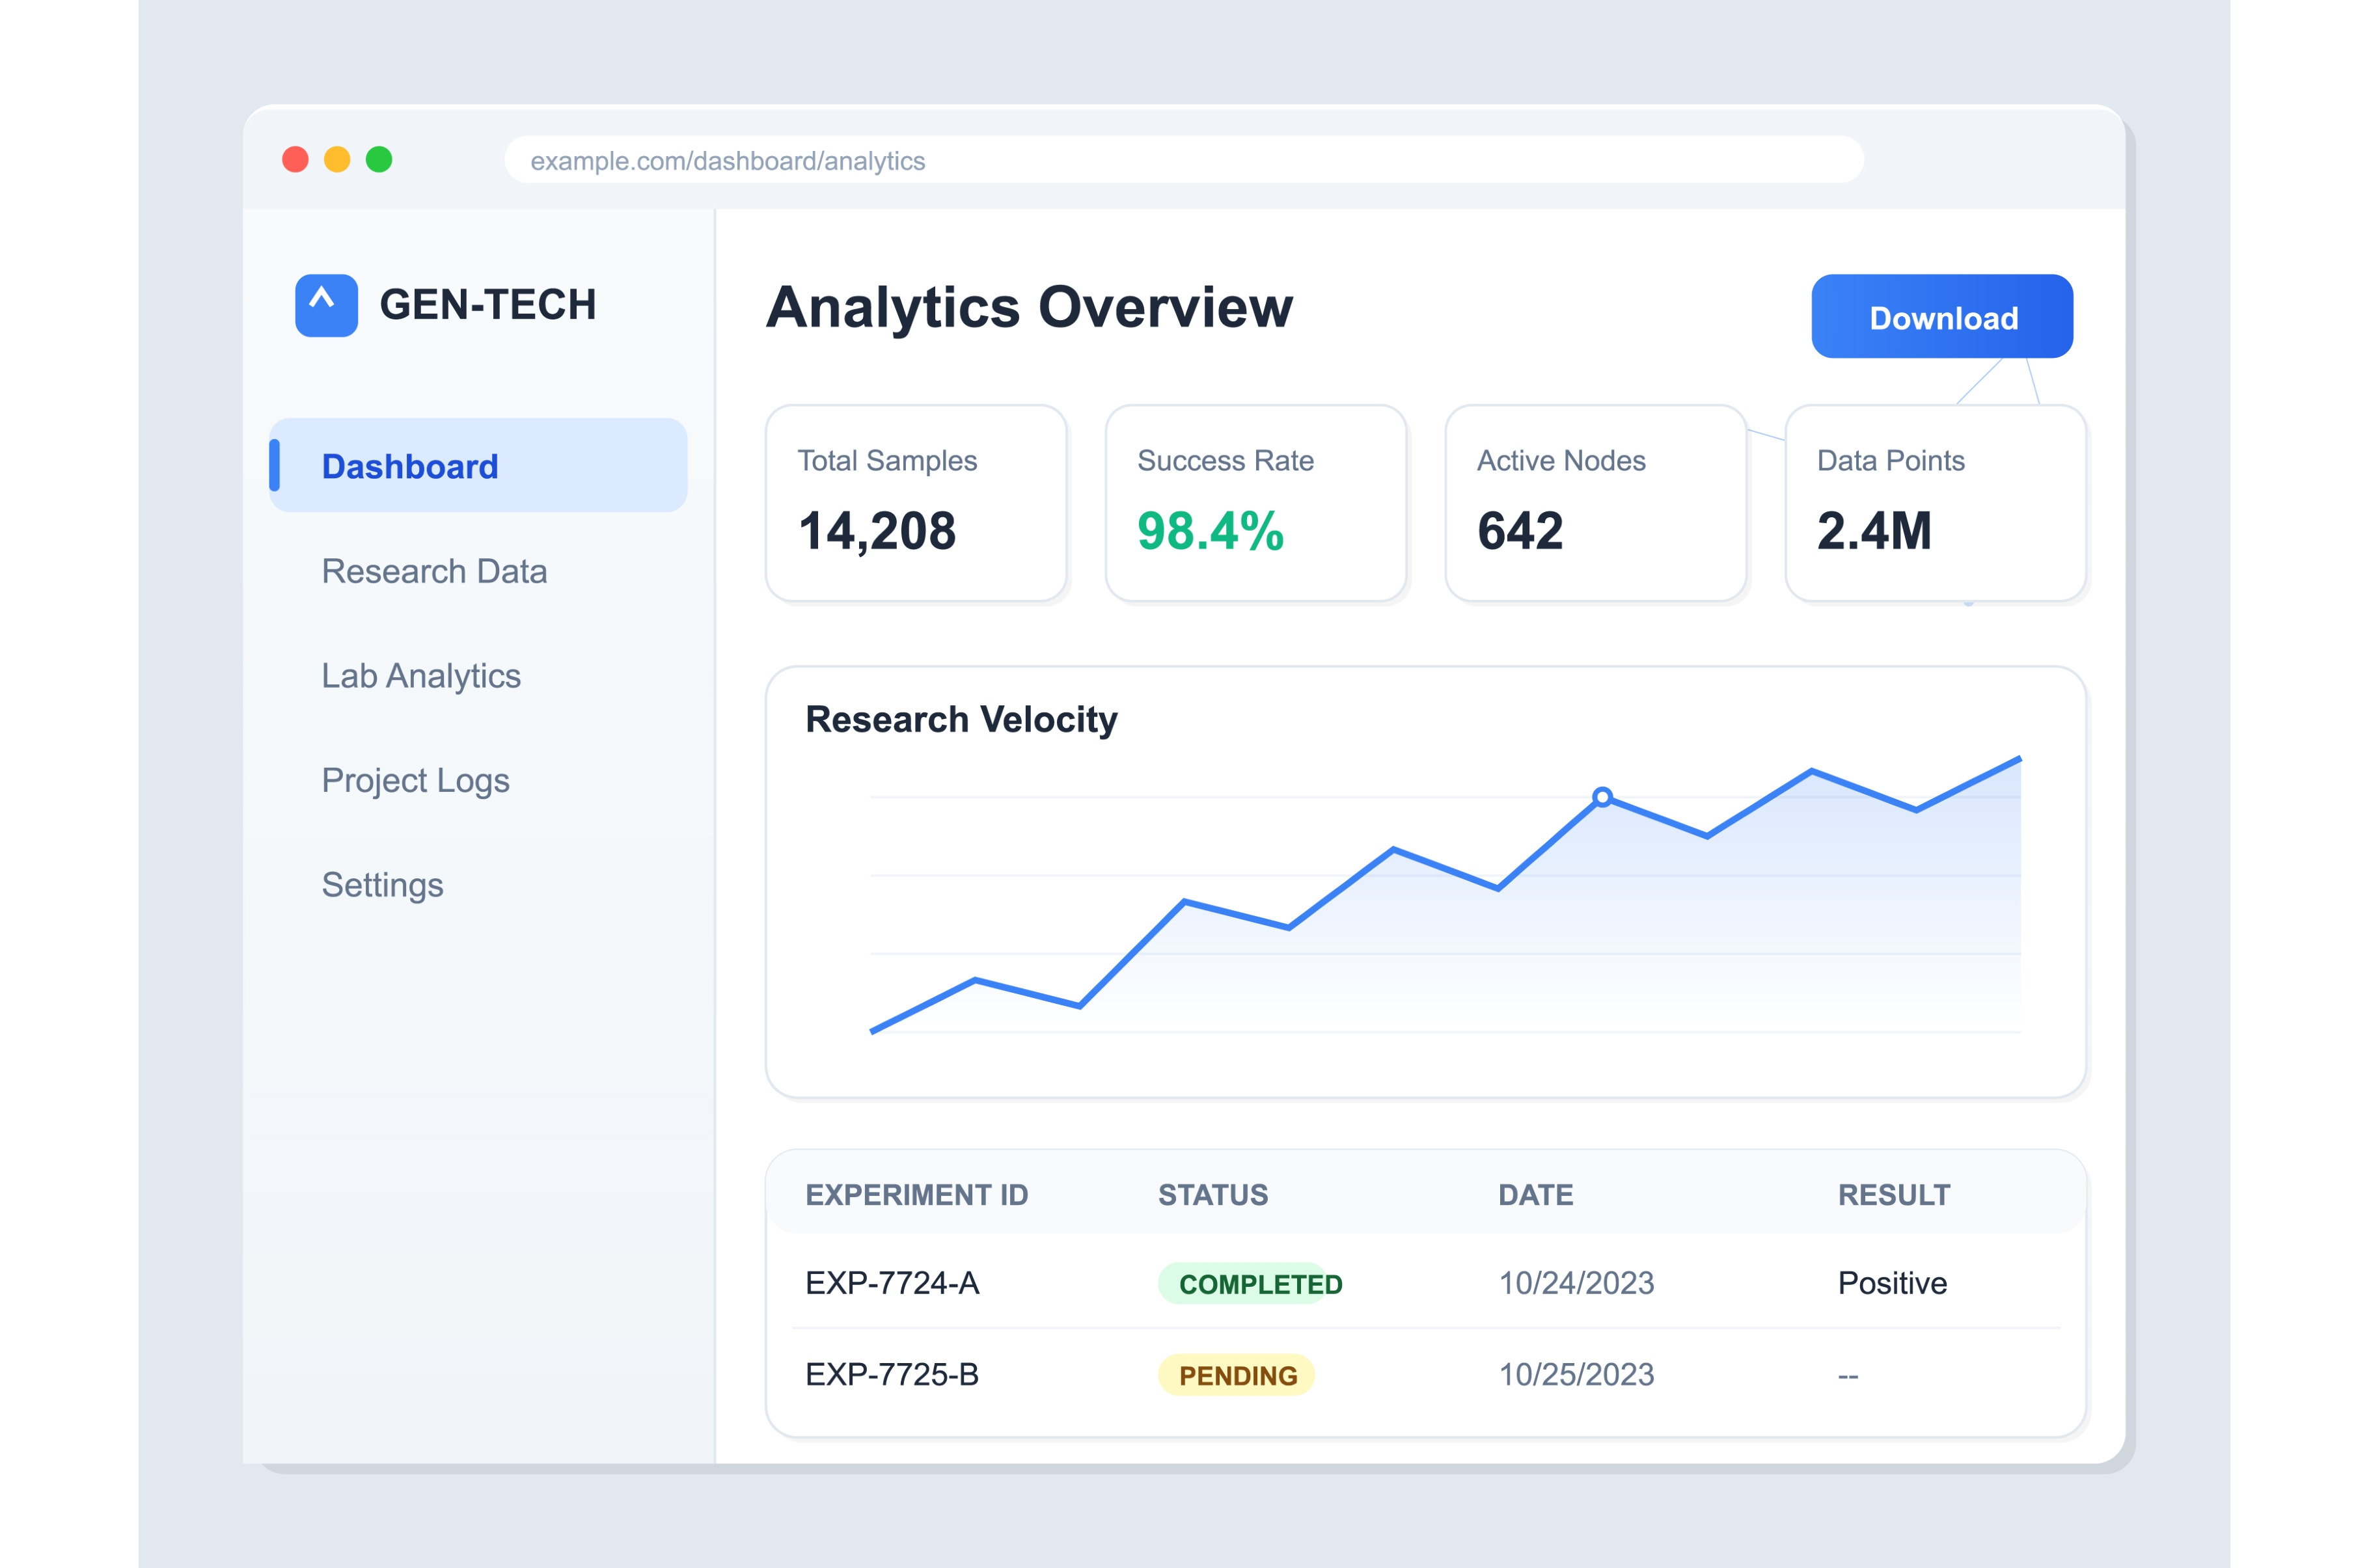Select the Success Rate card
This screenshot has height=1568, width=2369.
click(1255, 503)
